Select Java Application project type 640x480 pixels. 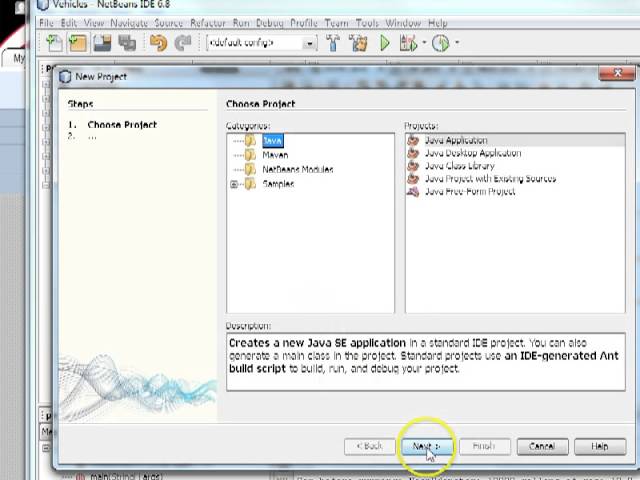[515, 140]
